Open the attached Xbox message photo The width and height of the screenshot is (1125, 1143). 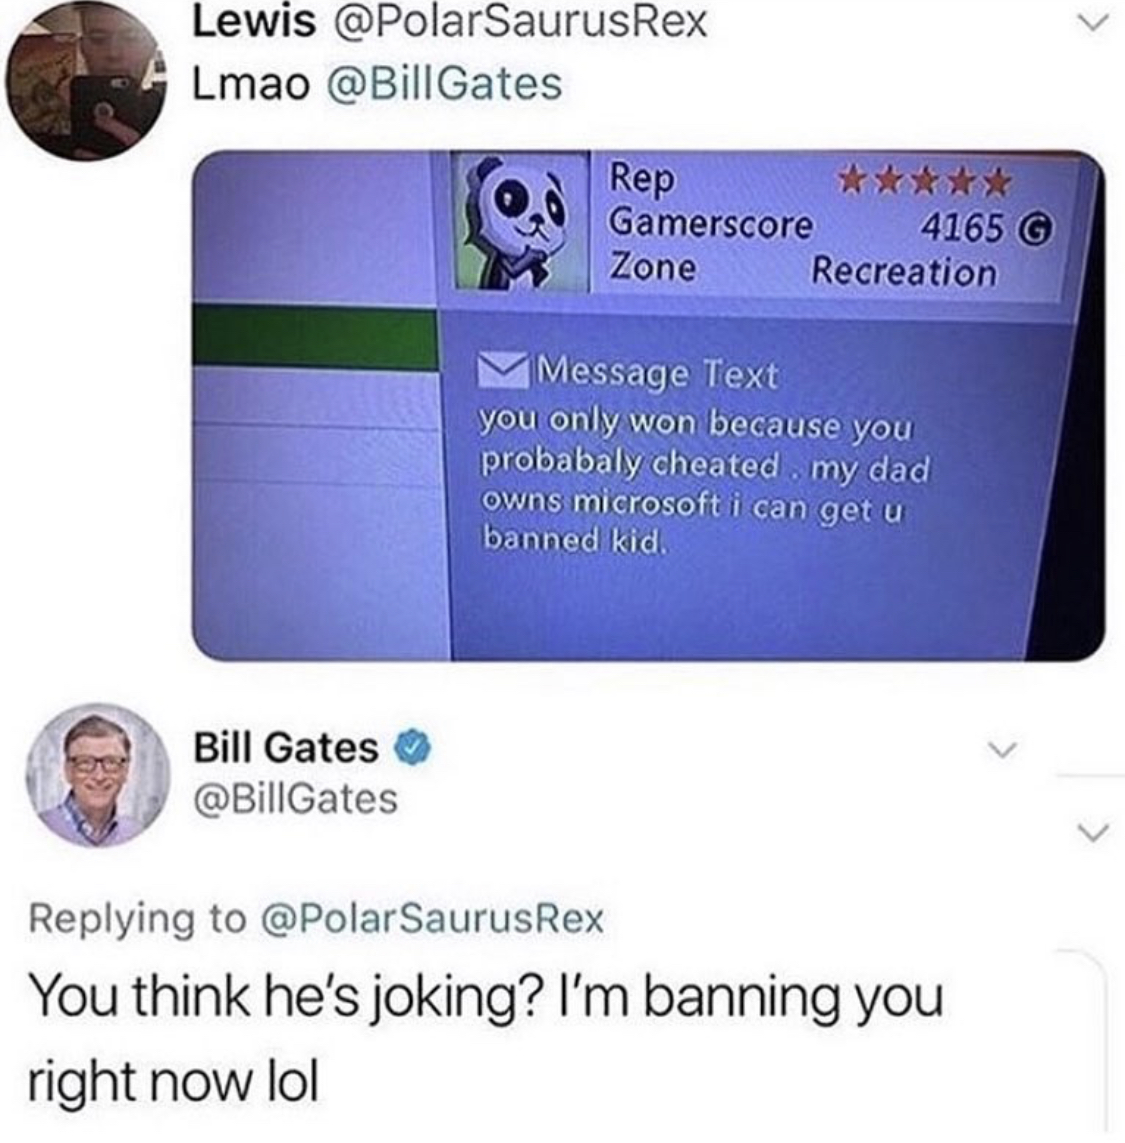point(648,405)
